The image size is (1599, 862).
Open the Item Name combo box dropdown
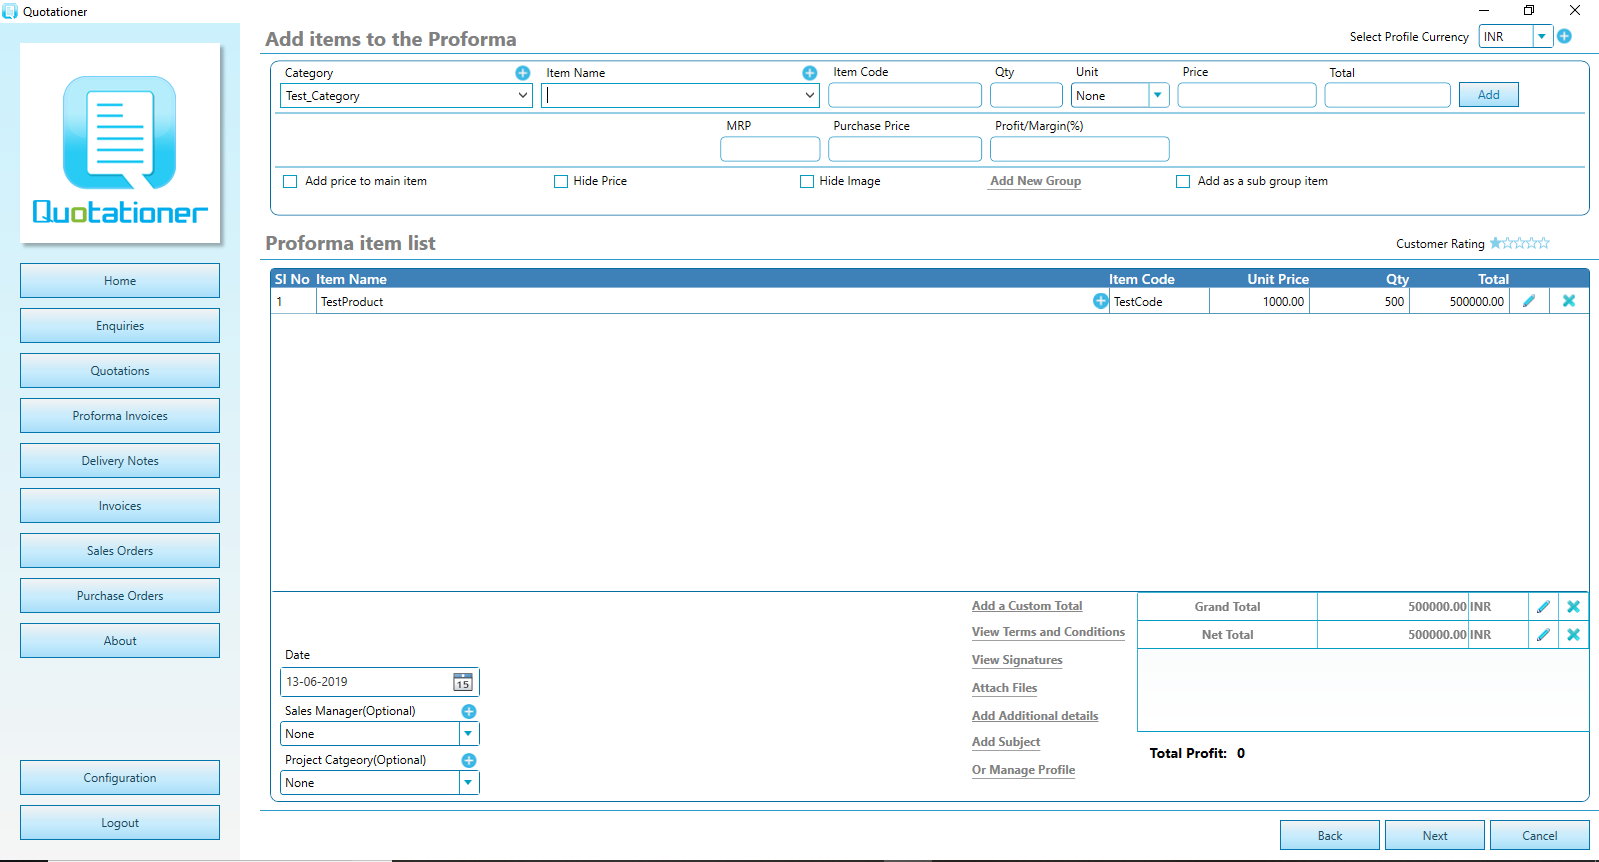(809, 96)
